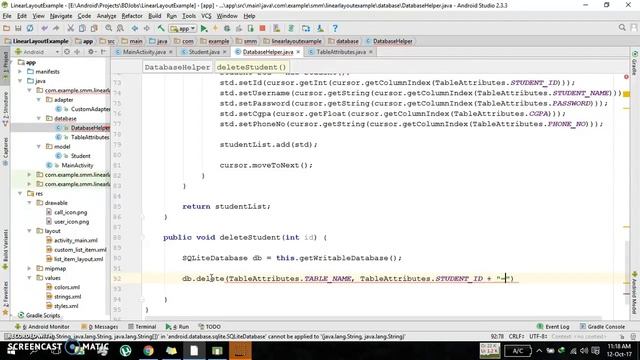
Task: Click the Cut scissors icon
Action: point(71,28)
